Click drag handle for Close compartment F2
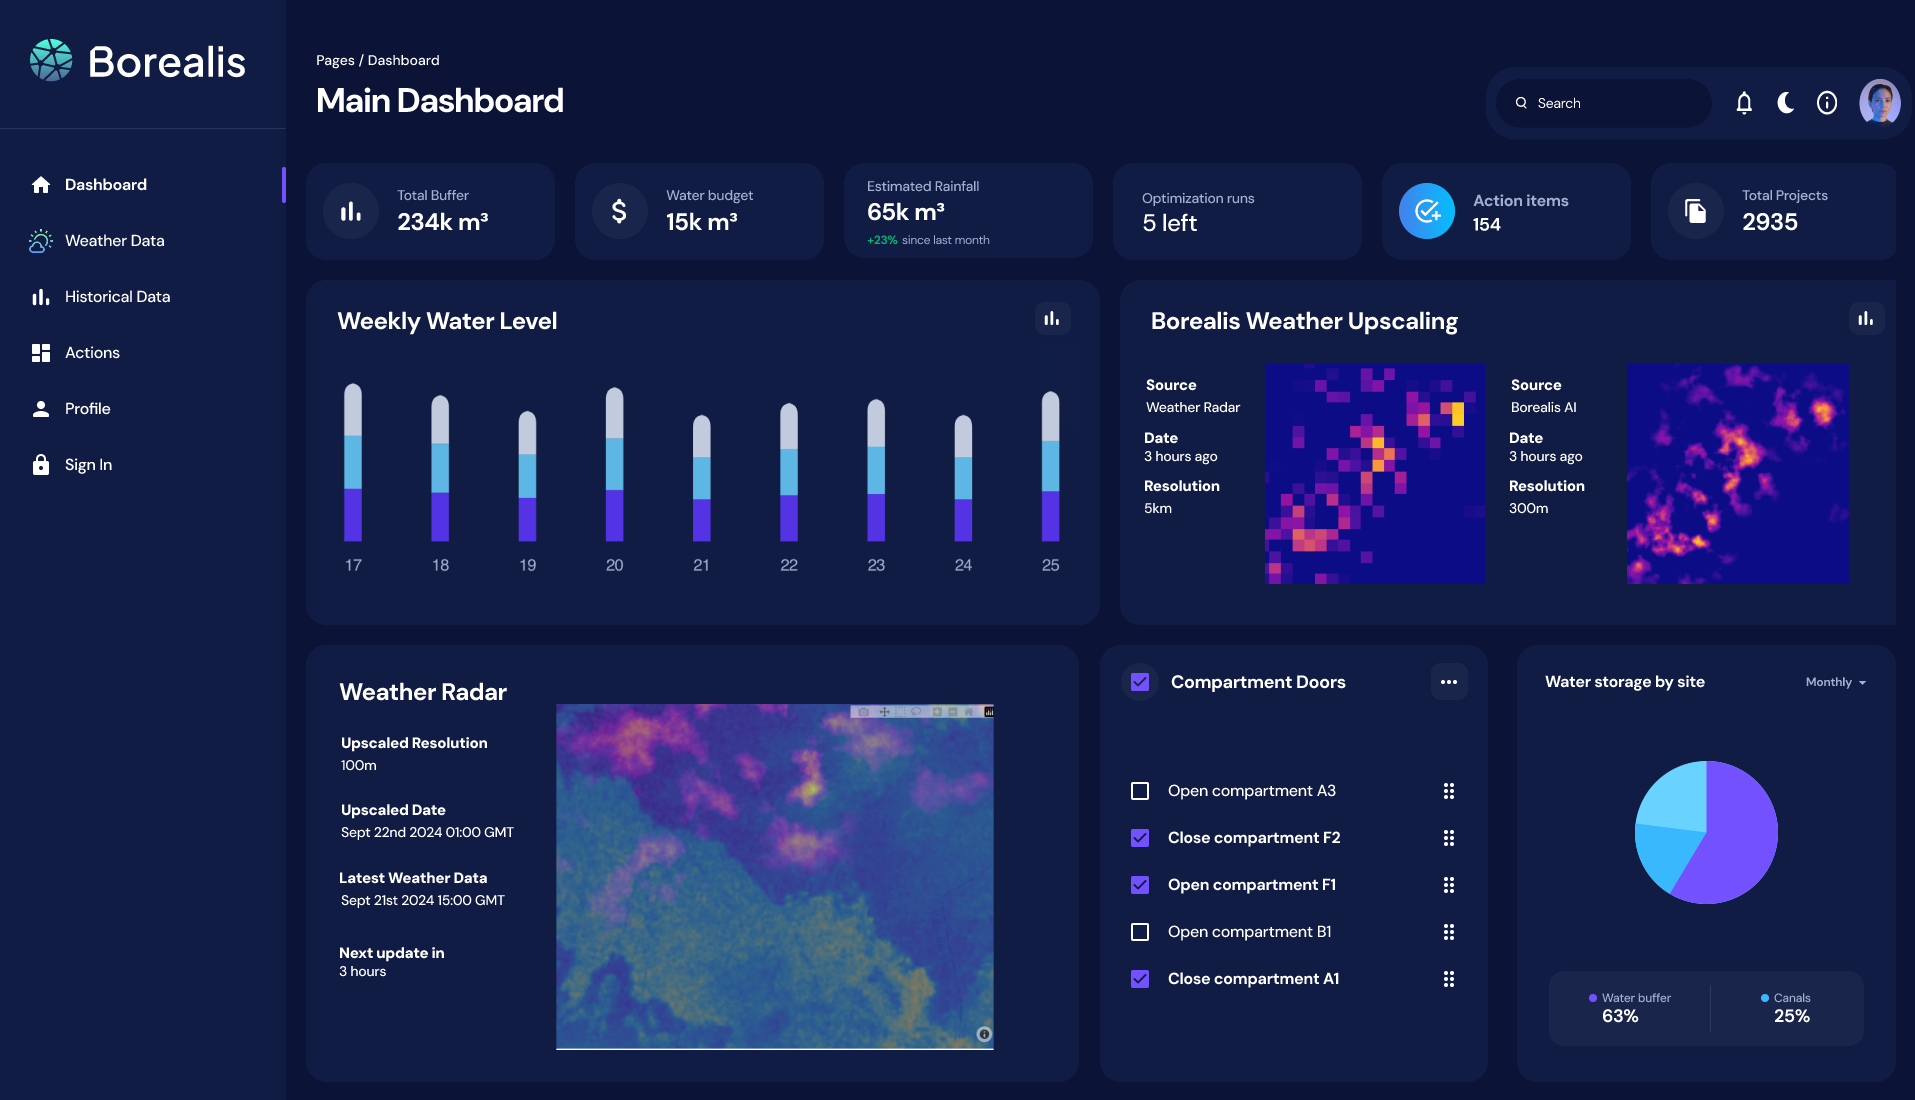The image size is (1915, 1100). pos(1449,838)
